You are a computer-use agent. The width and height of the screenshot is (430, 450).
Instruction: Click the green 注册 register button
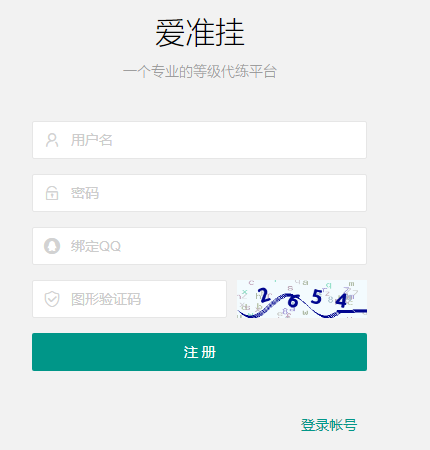pyautogui.click(x=199, y=352)
